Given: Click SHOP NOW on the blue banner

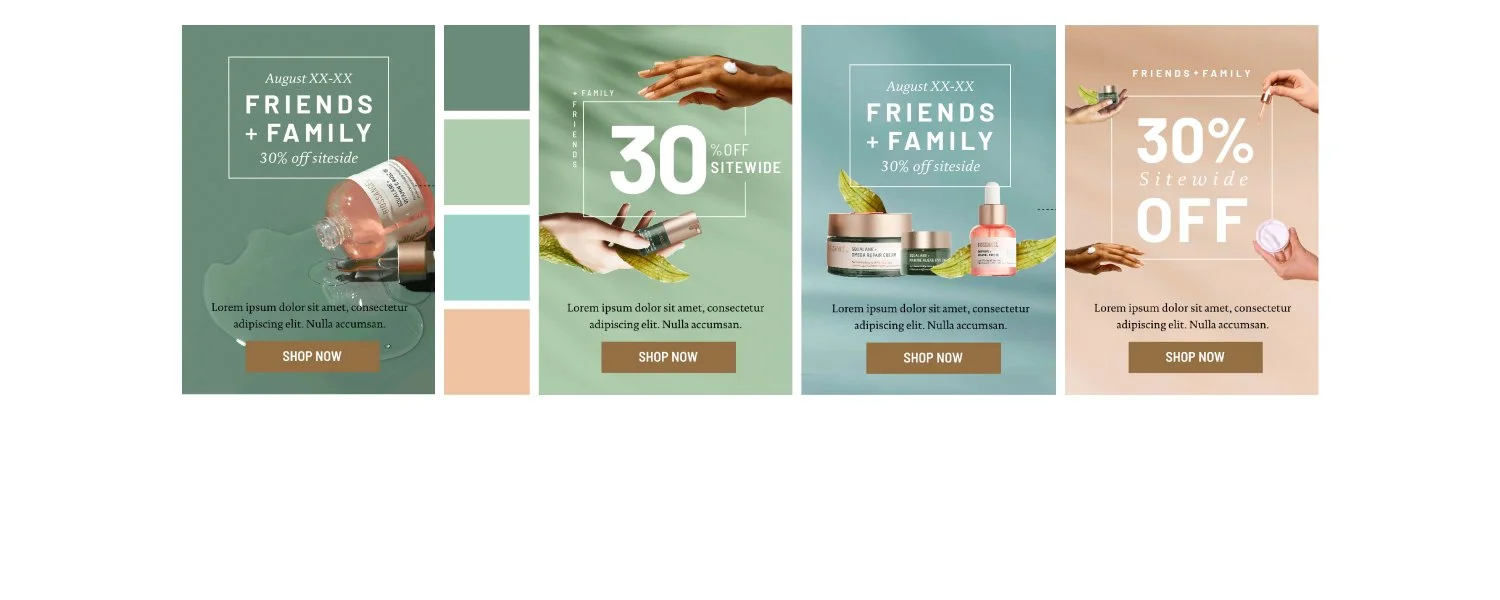Looking at the screenshot, I should 933,358.
